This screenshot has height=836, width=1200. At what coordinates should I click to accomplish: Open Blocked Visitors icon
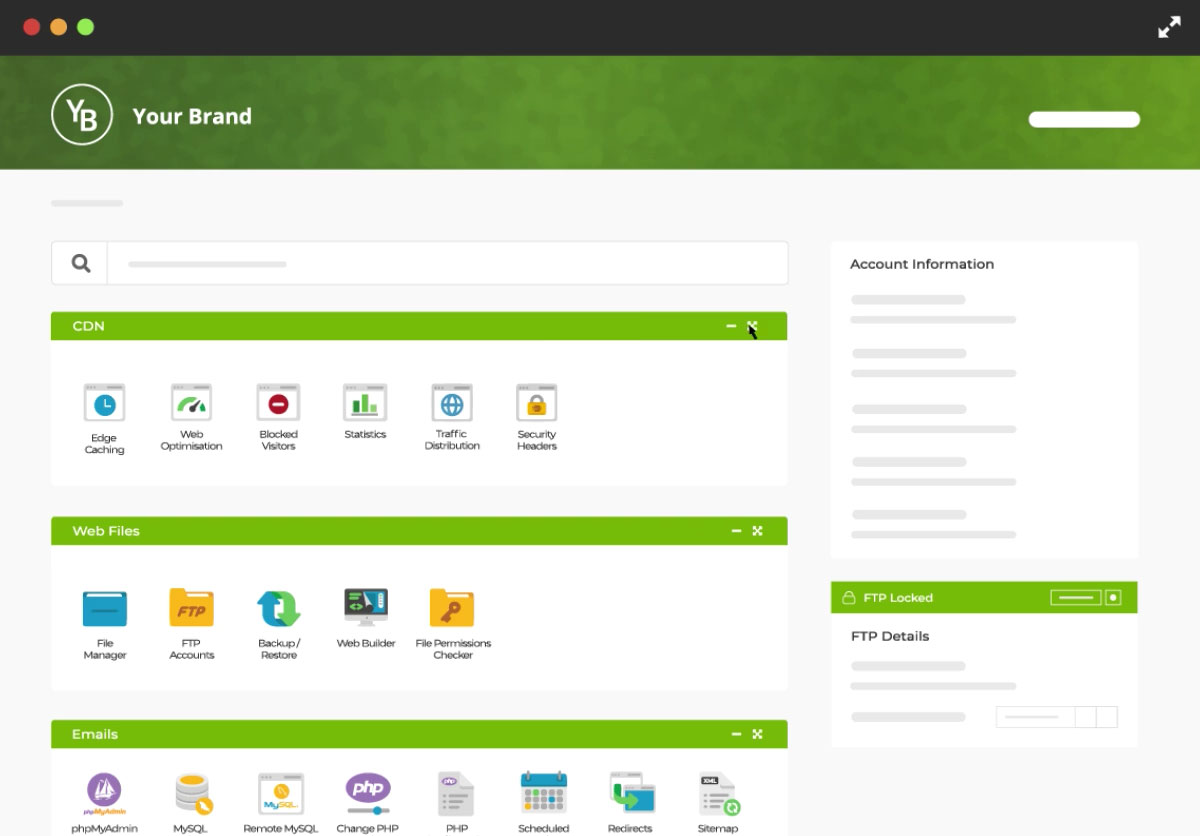coord(278,404)
